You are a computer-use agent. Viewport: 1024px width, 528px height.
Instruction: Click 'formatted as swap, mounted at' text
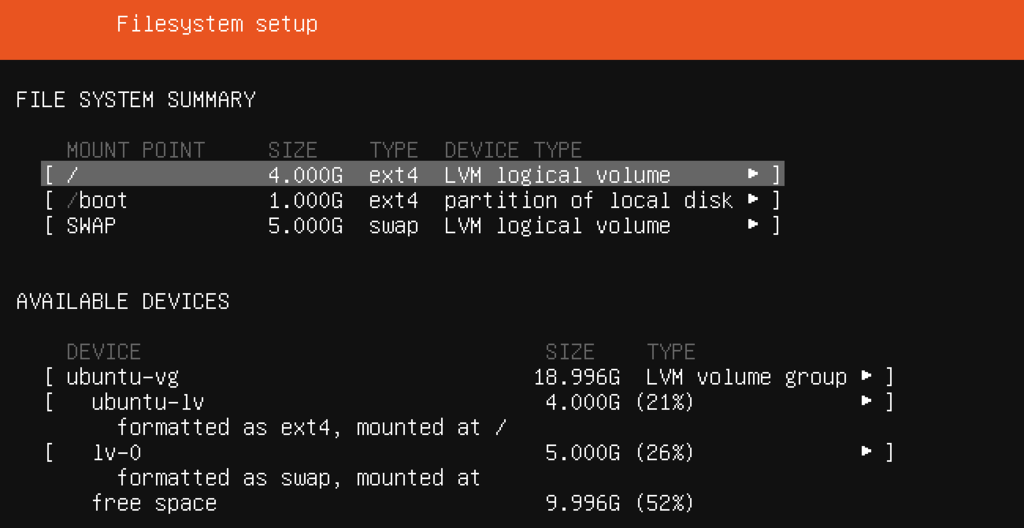pyautogui.click(x=298, y=478)
